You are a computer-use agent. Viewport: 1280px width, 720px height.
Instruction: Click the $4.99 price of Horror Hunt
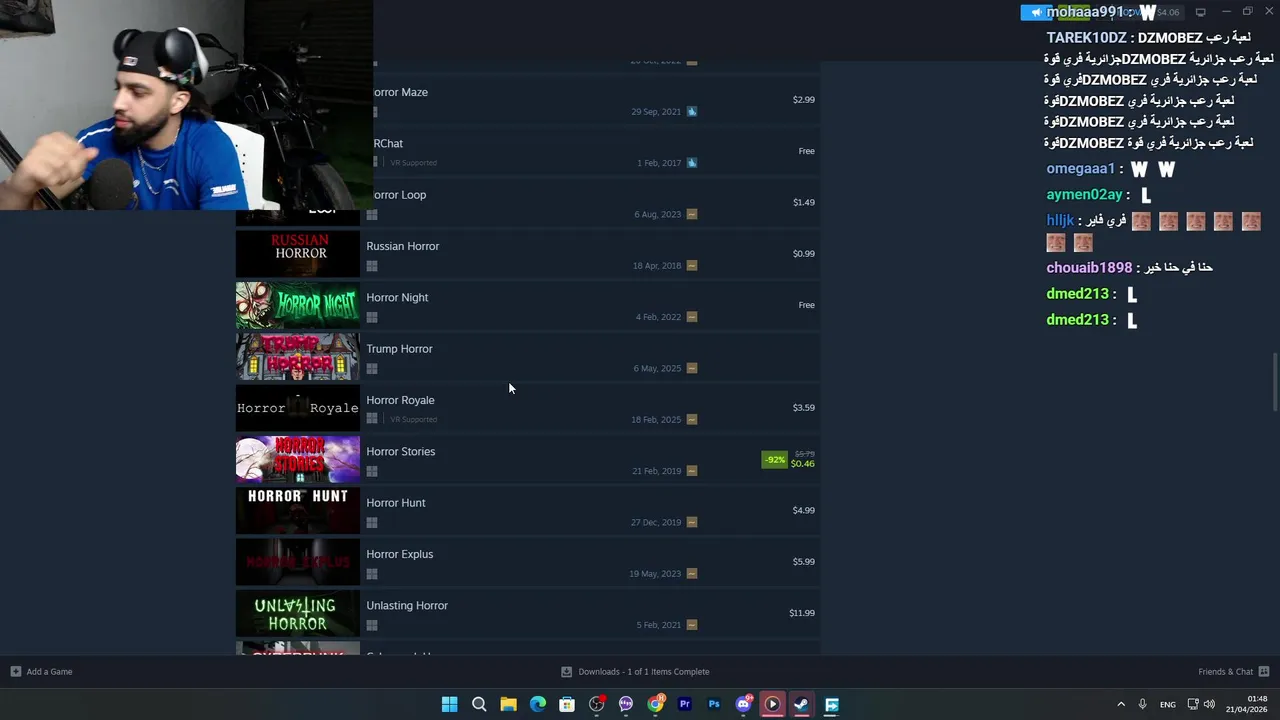click(804, 510)
